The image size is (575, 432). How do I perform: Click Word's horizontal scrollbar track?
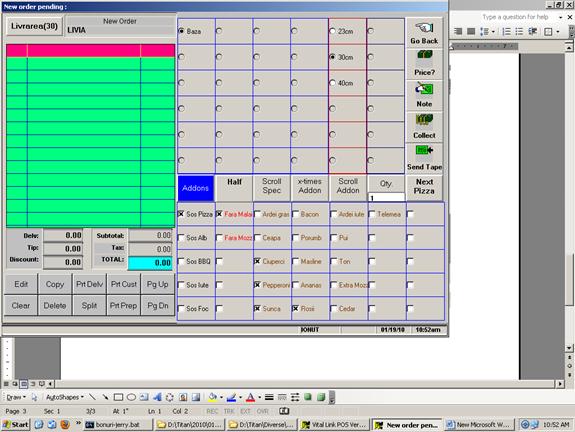coord(305,384)
